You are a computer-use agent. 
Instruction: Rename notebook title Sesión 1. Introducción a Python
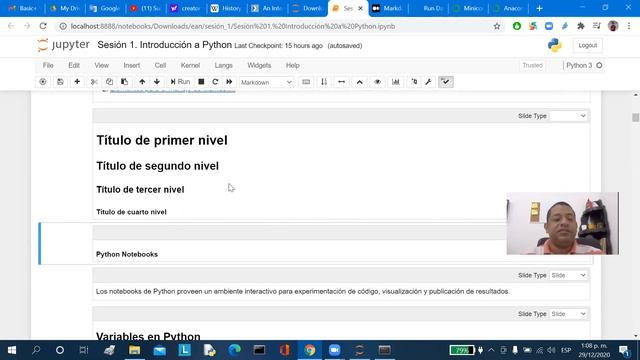[164, 45]
